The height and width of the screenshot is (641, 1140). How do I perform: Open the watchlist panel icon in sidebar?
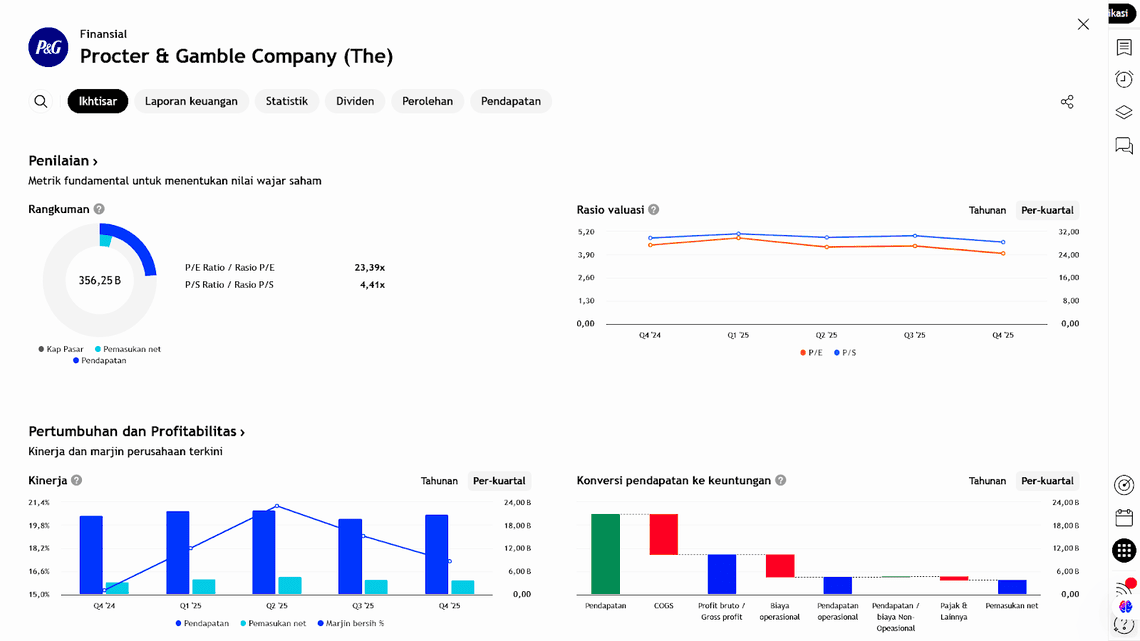[1124, 47]
